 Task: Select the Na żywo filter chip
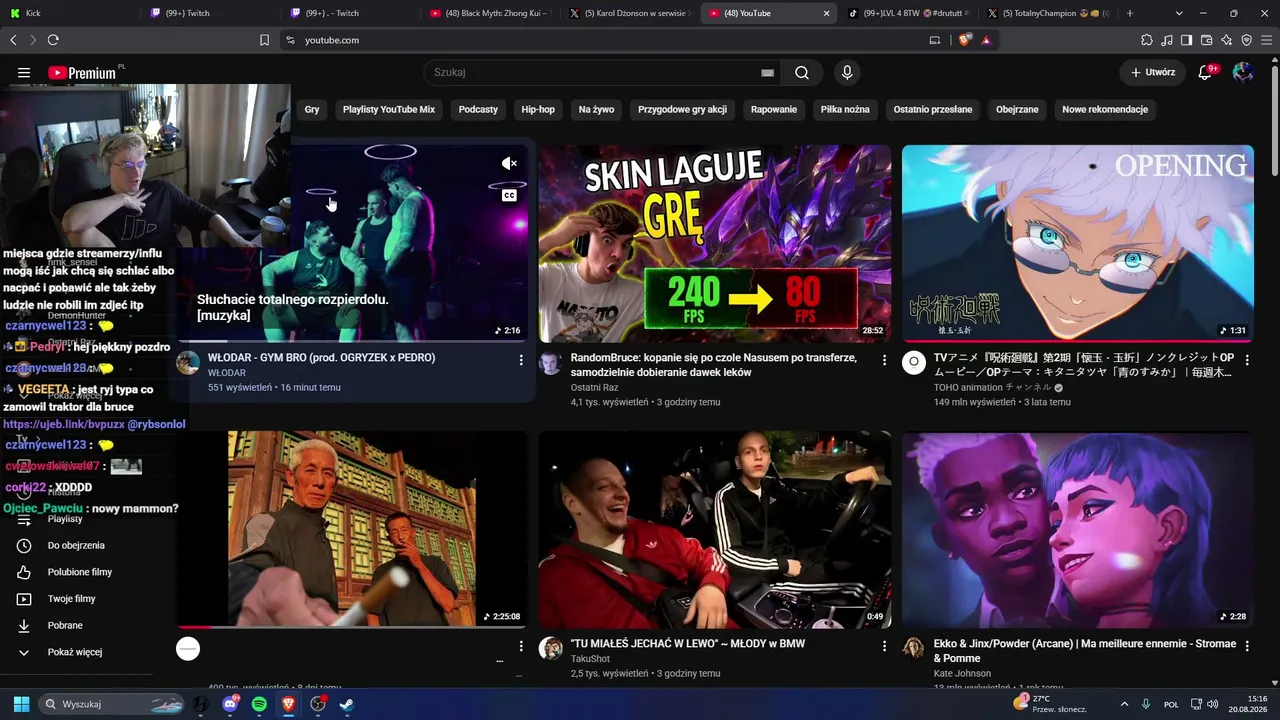point(596,109)
